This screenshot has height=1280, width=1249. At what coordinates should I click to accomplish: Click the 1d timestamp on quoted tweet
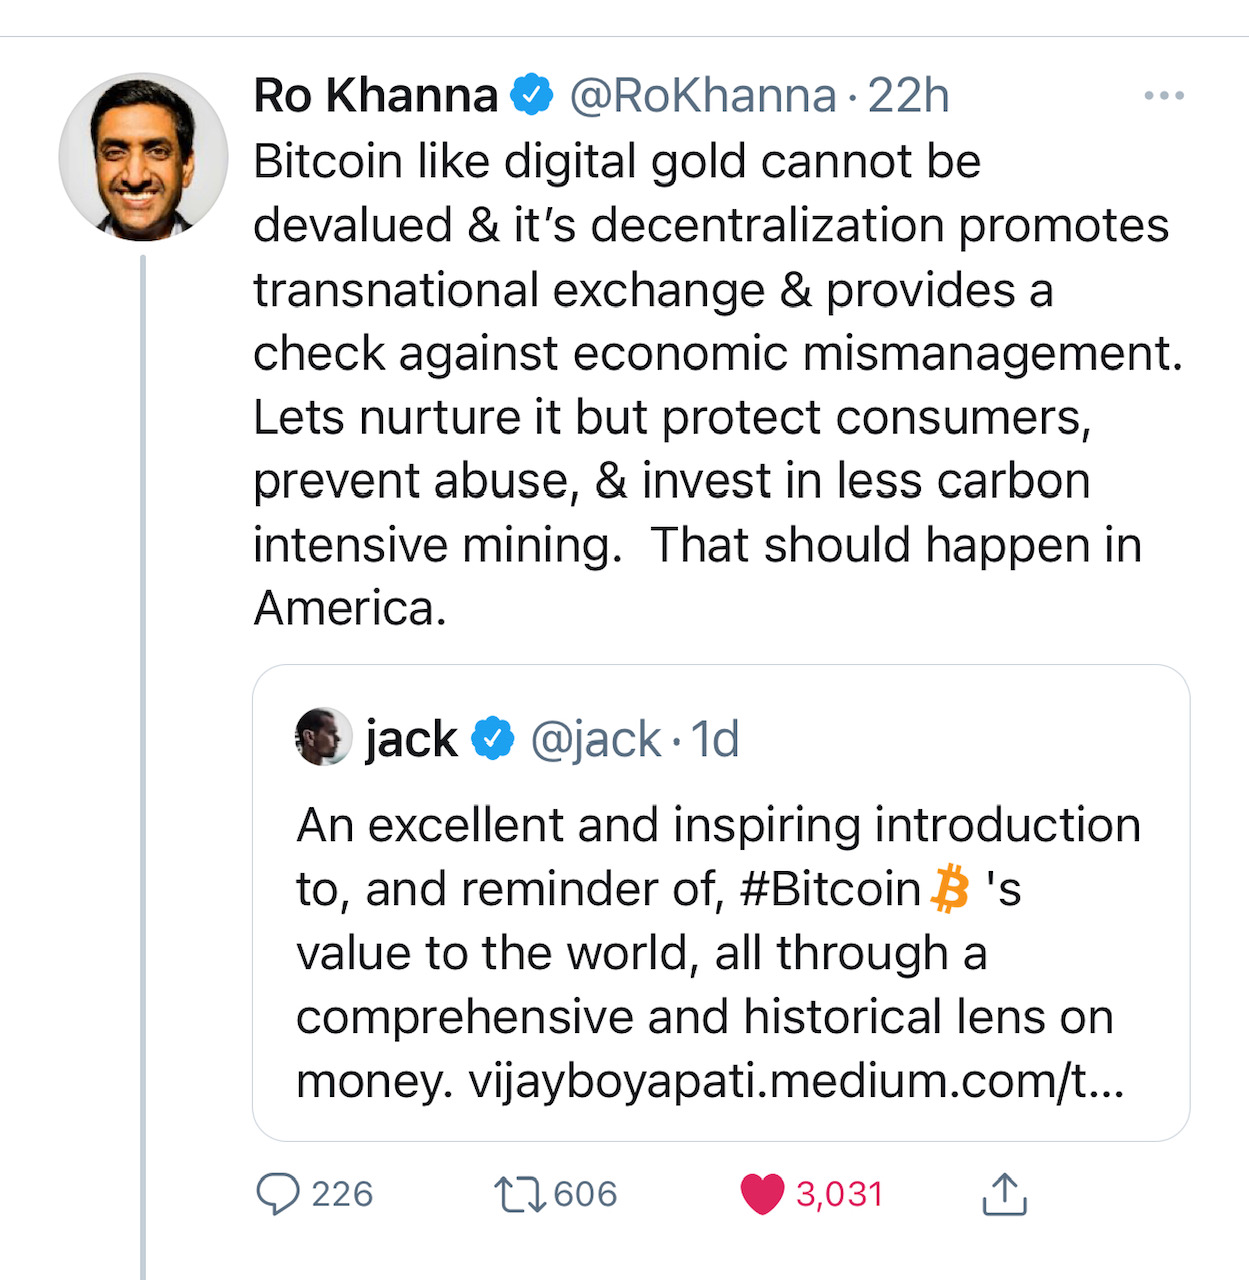[x=715, y=740]
